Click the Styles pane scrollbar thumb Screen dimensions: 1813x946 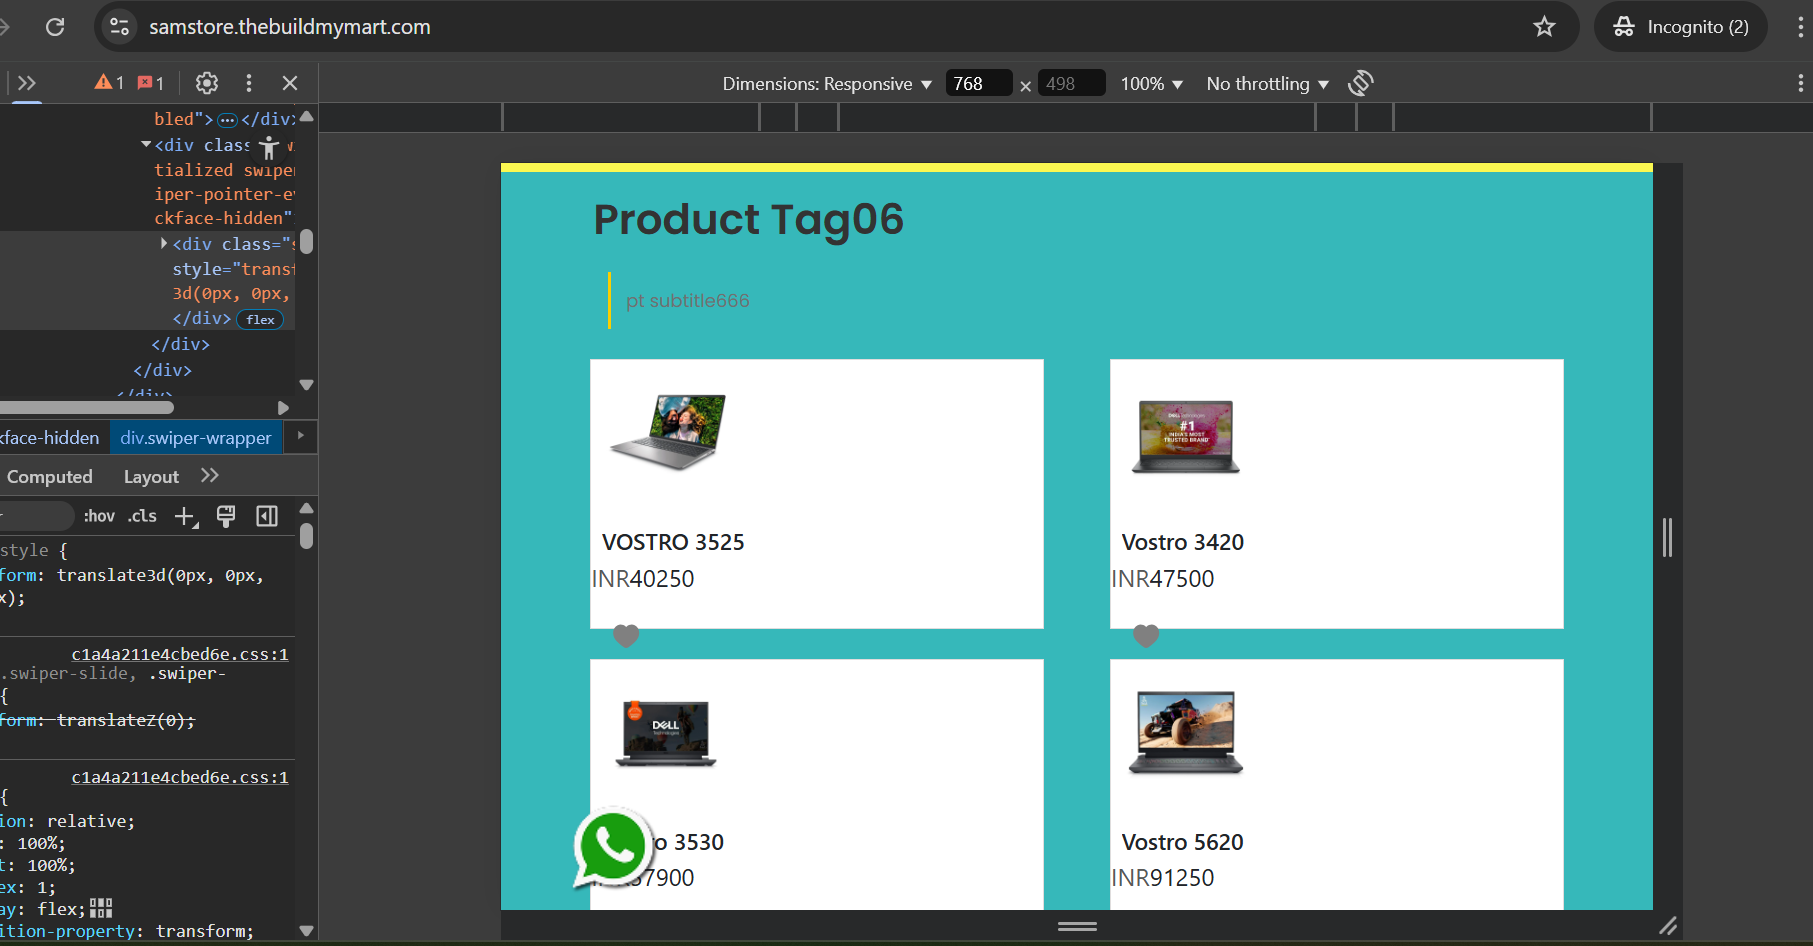pos(307,537)
